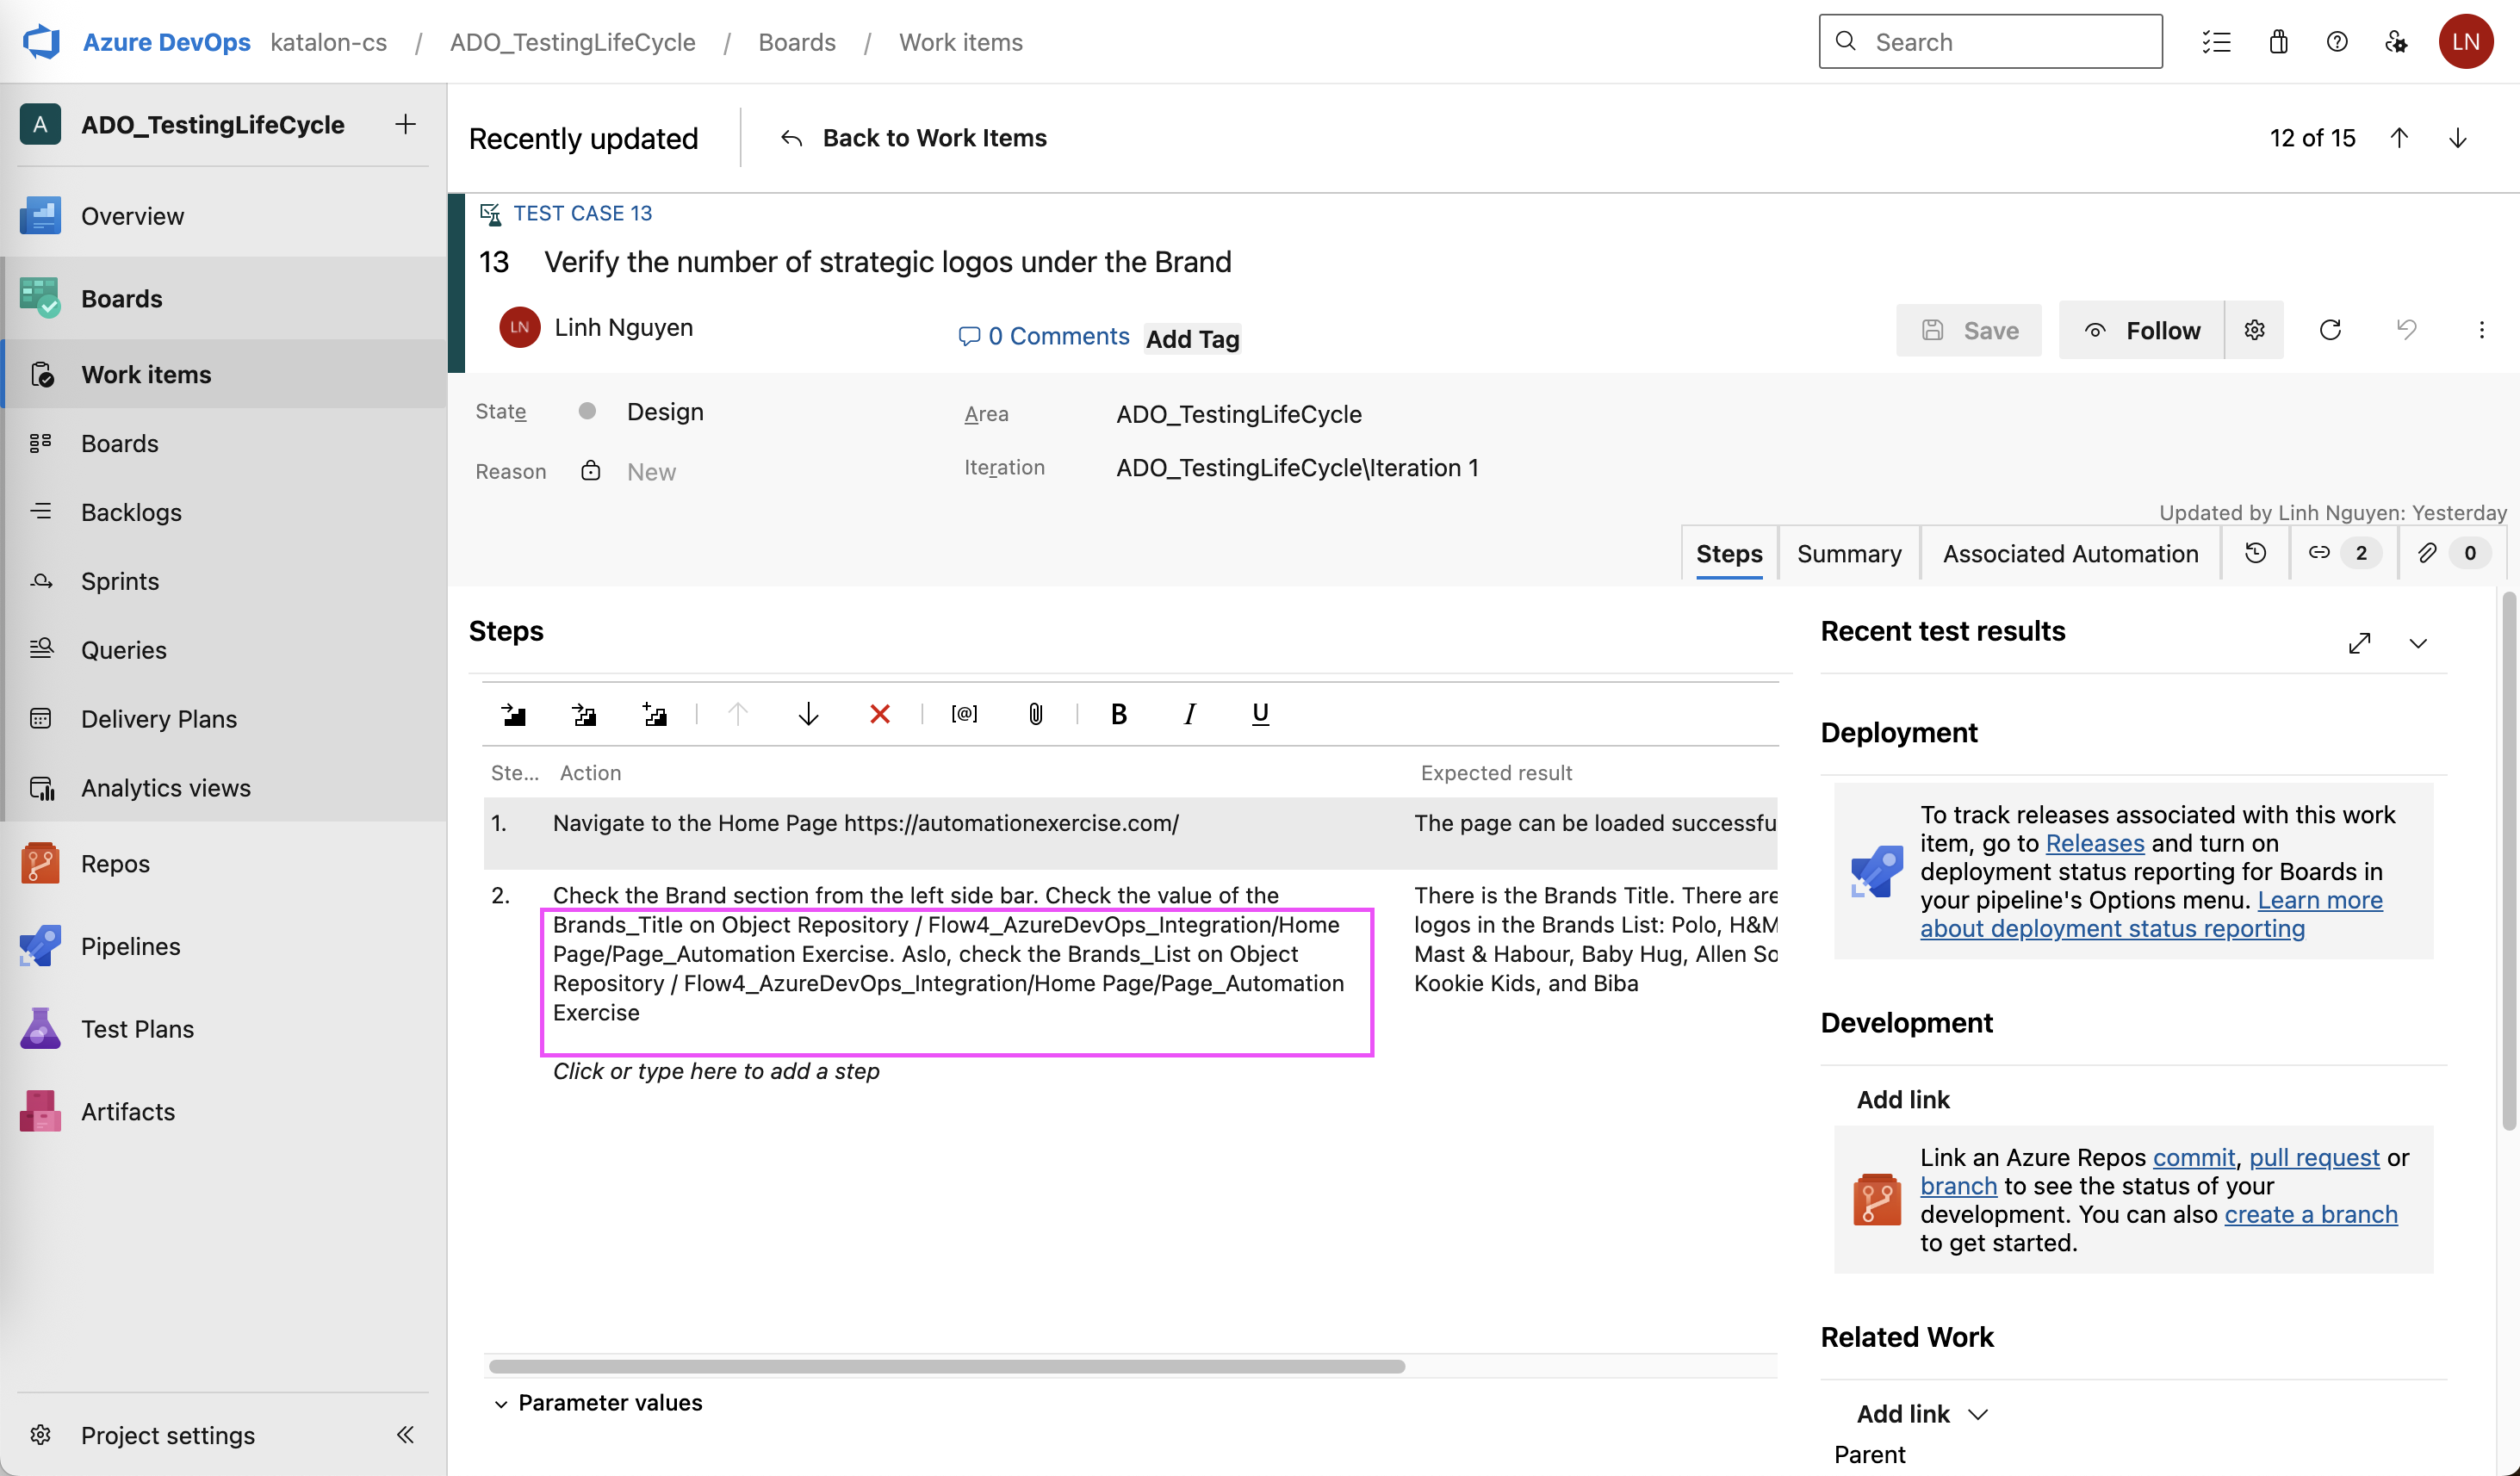This screenshot has height=1476, width=2520.
Task: Toggle italic formatting in steps toolbar
Action: tap(1189, 714)
